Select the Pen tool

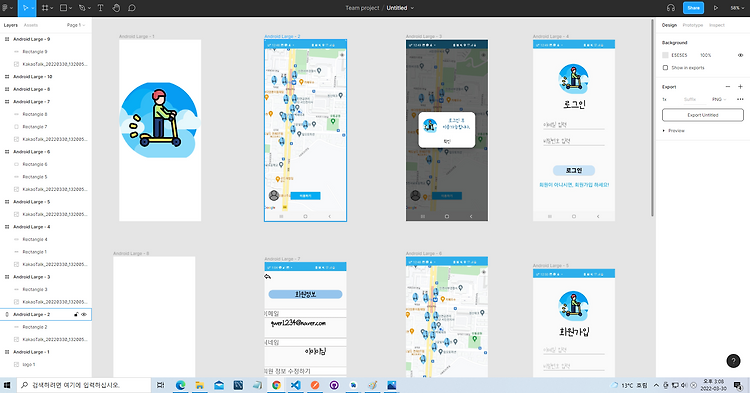82,8
